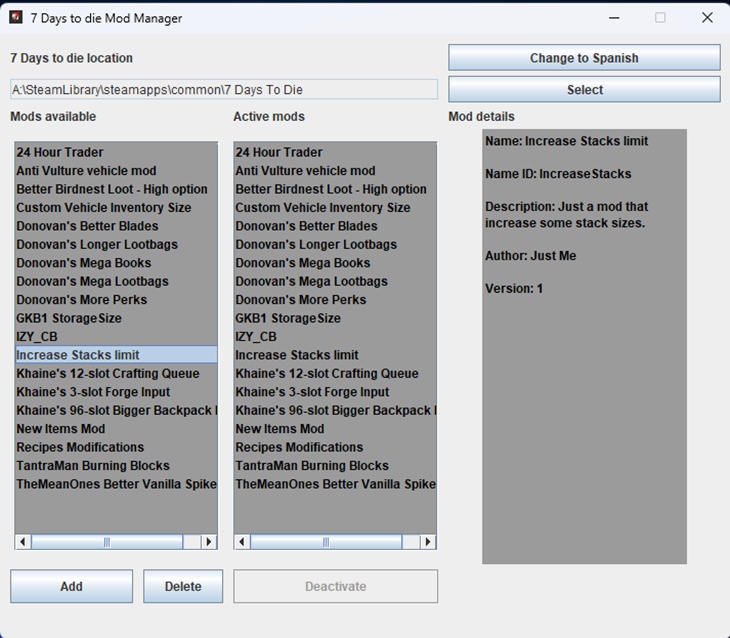
Task: Select Donovan's Better Blades in Active mods
Action: point(335,226)
